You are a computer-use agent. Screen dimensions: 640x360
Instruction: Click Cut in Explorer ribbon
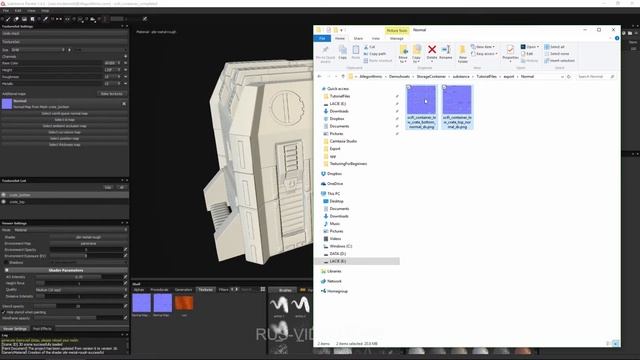(369, 47)
